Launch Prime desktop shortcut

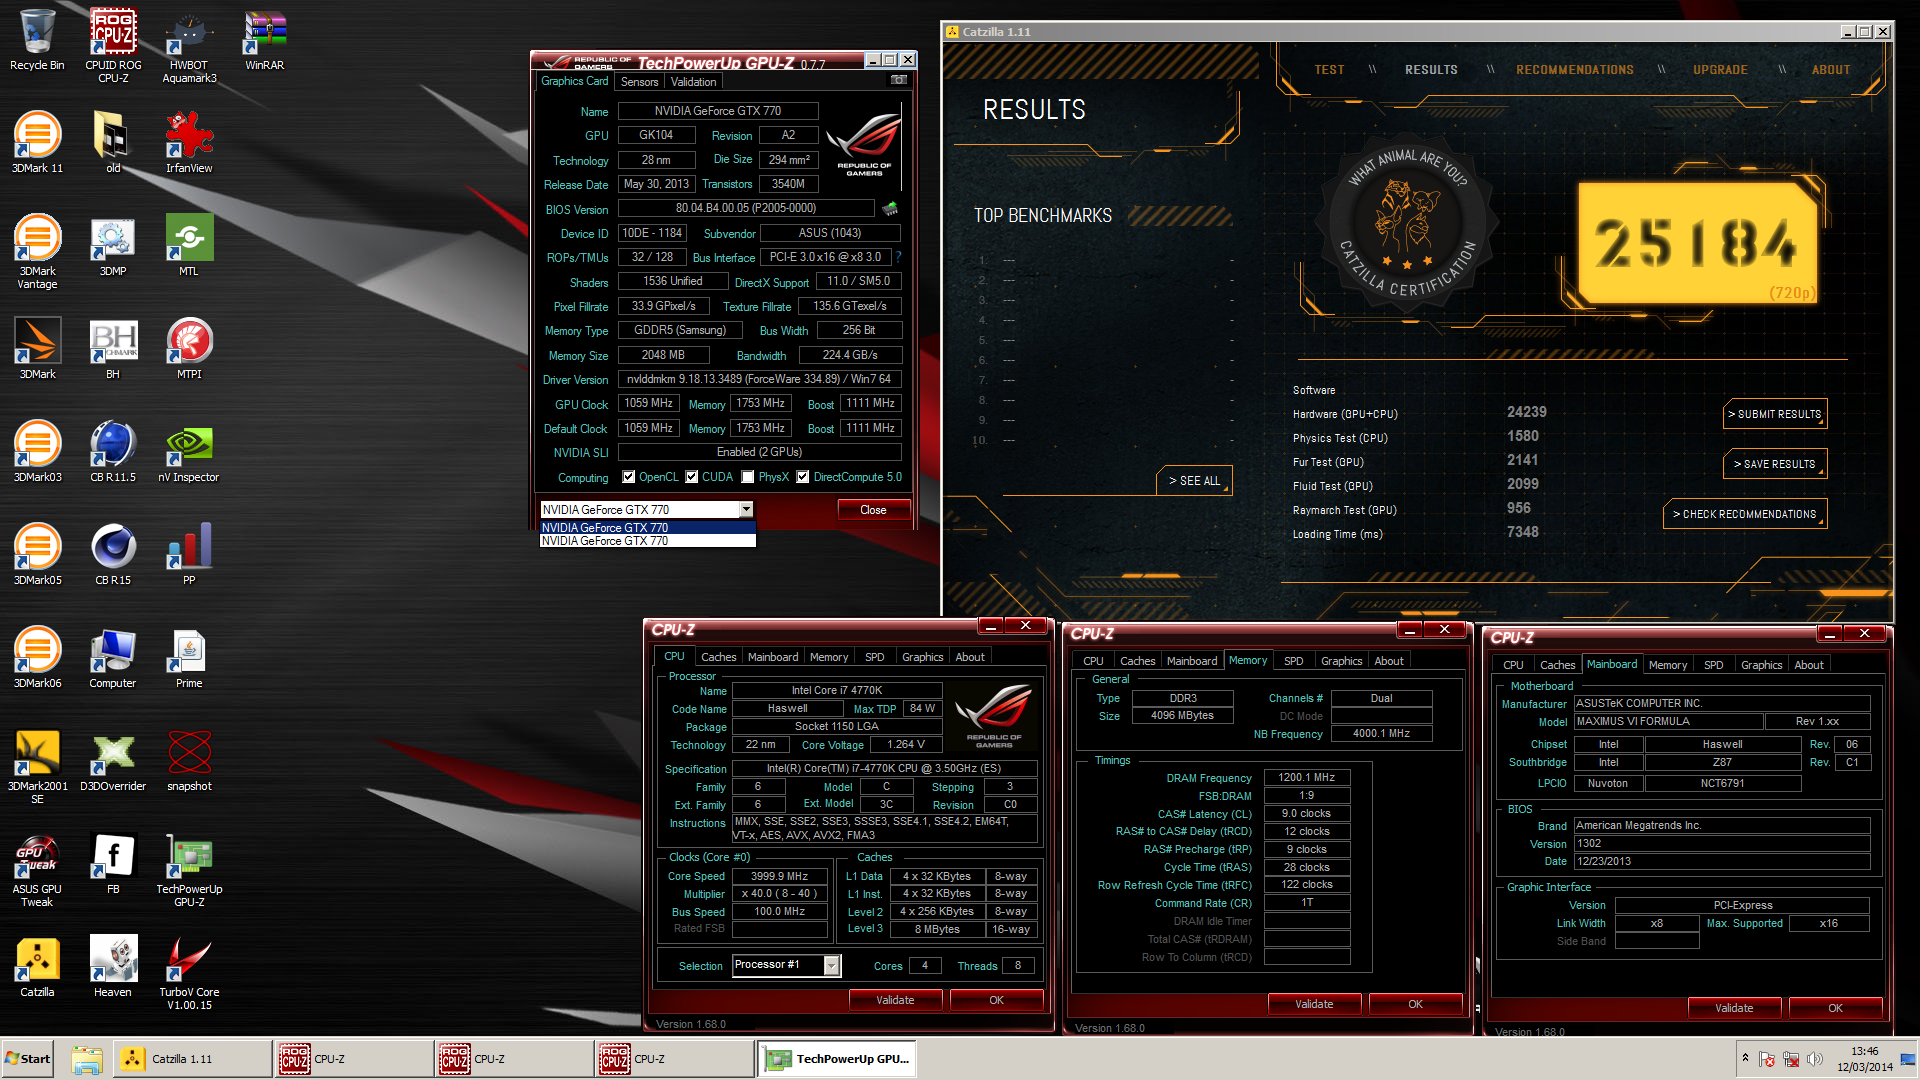(x=189, y=658)
